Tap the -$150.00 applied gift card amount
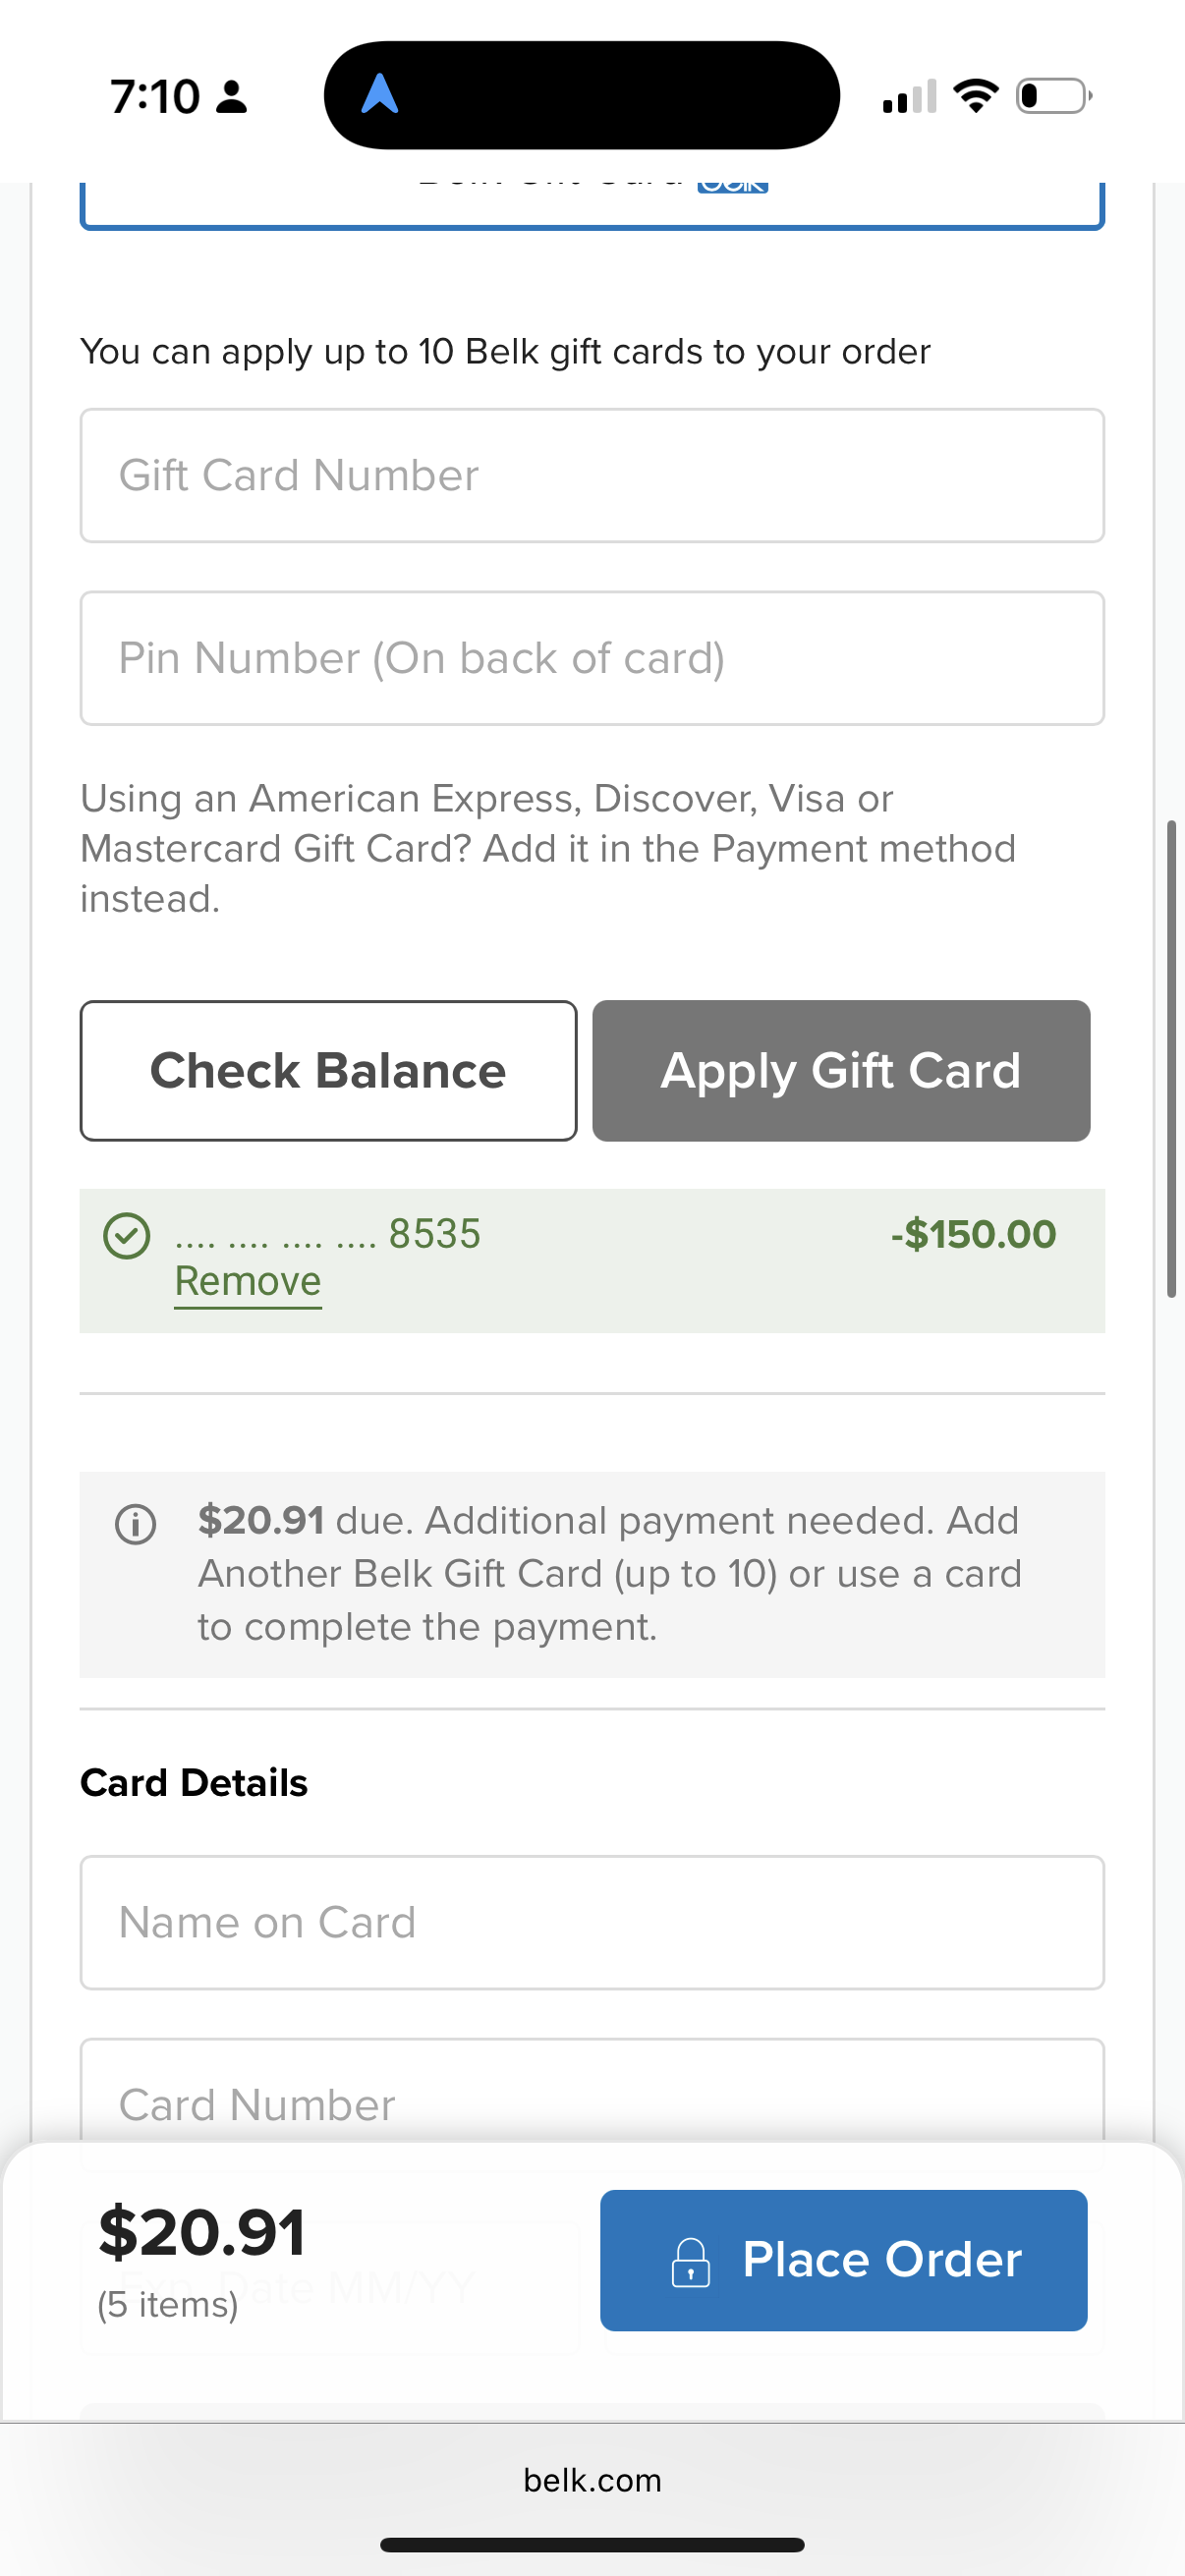Viewport: 1185px width, 2576px height. pos(973,1234)
